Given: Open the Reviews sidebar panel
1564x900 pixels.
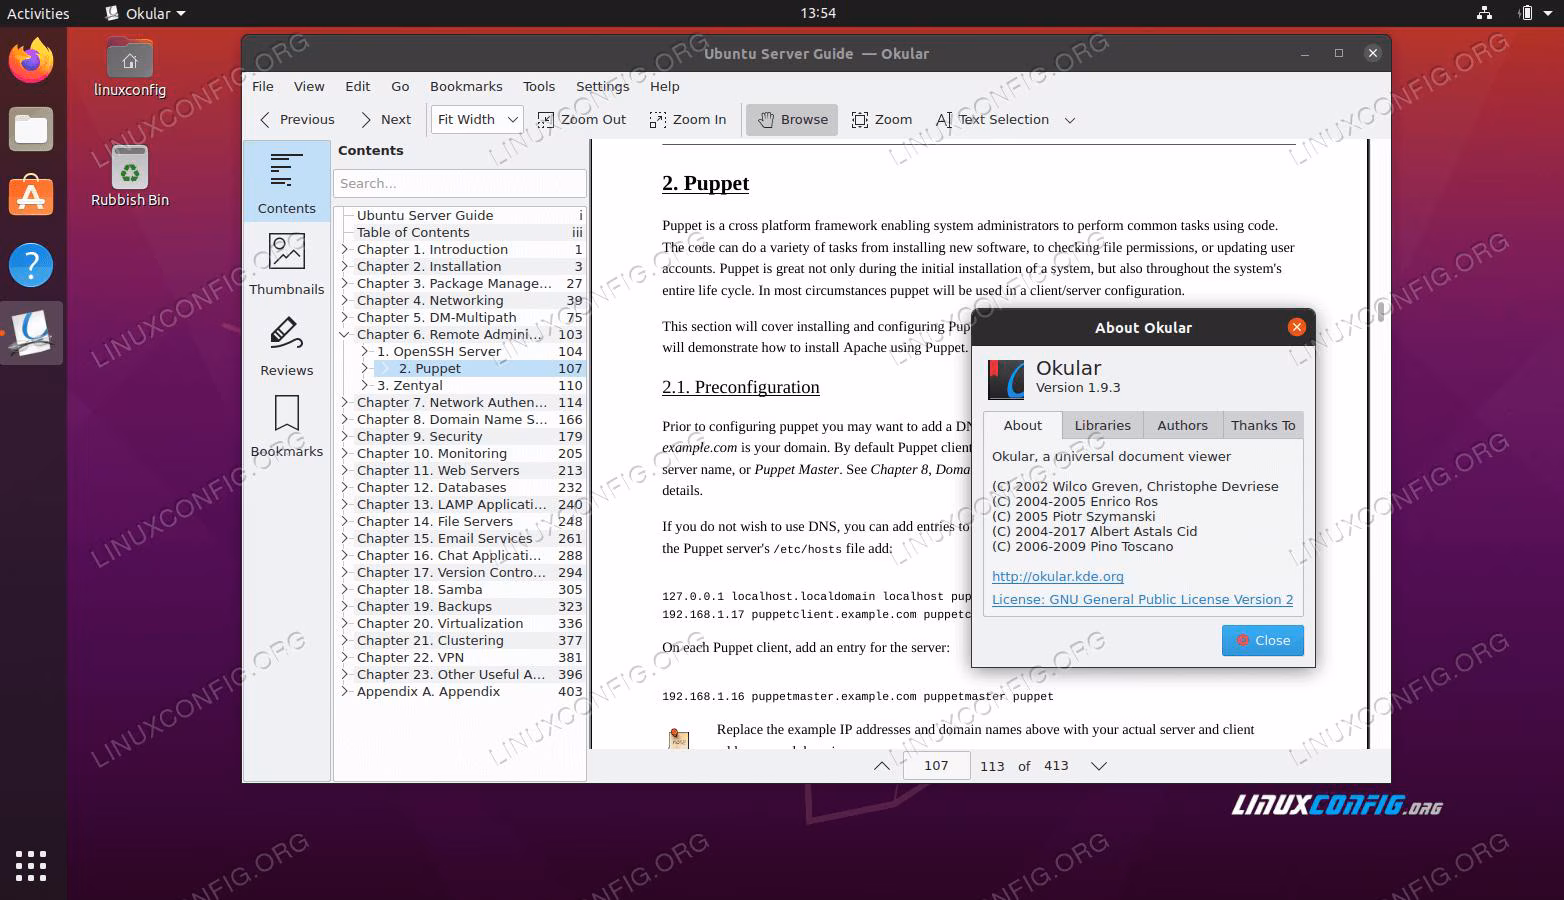Looking at the screenshot, I should coord(287,345).
